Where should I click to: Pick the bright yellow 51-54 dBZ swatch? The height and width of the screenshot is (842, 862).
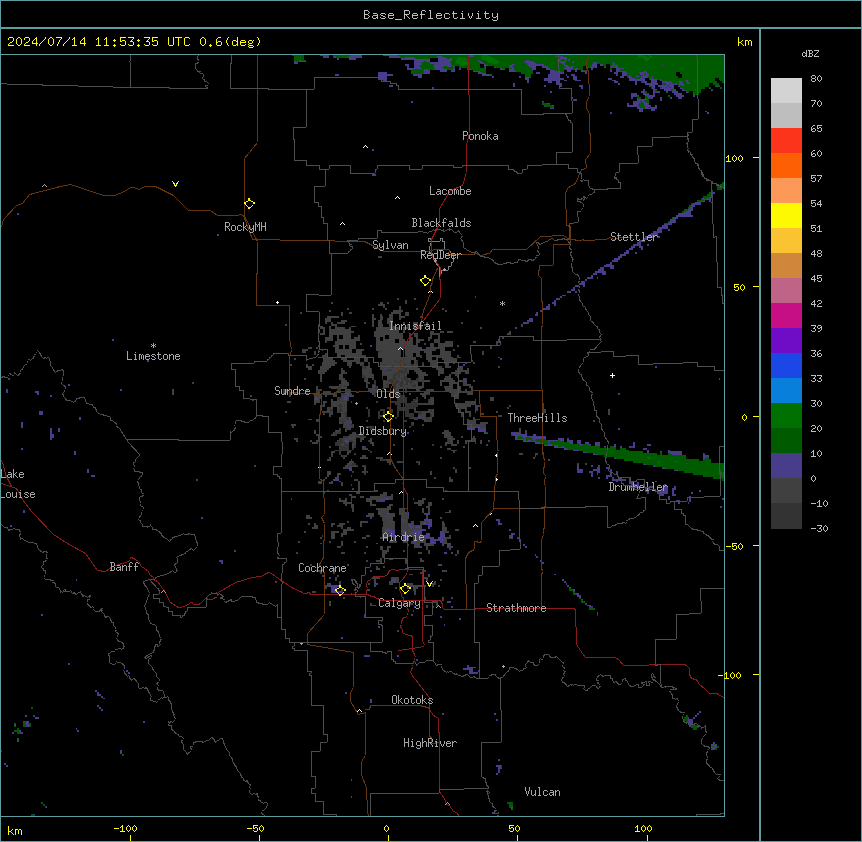point(786,215)
